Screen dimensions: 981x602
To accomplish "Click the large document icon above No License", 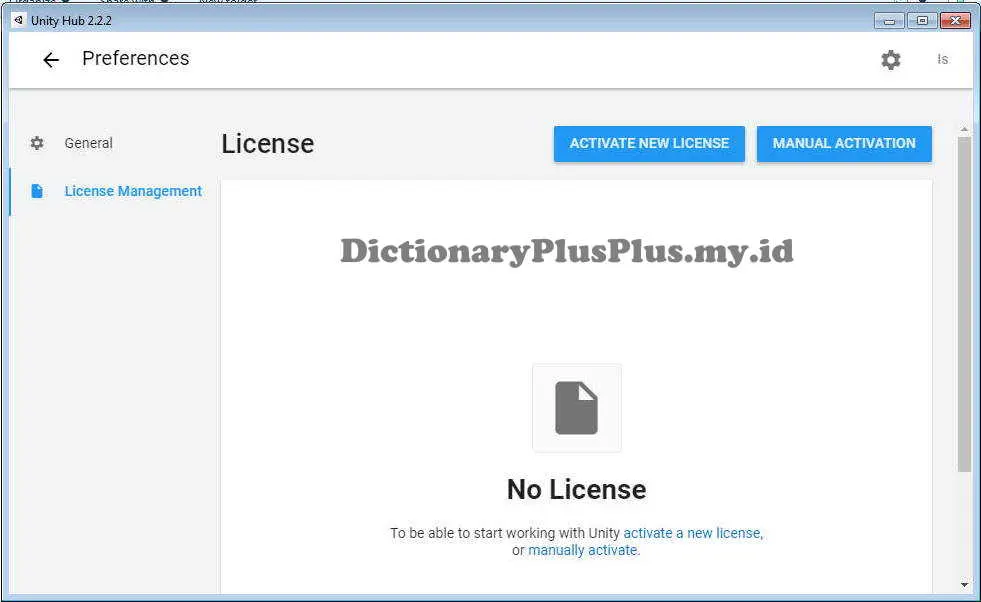I will (x=576, y=407).
